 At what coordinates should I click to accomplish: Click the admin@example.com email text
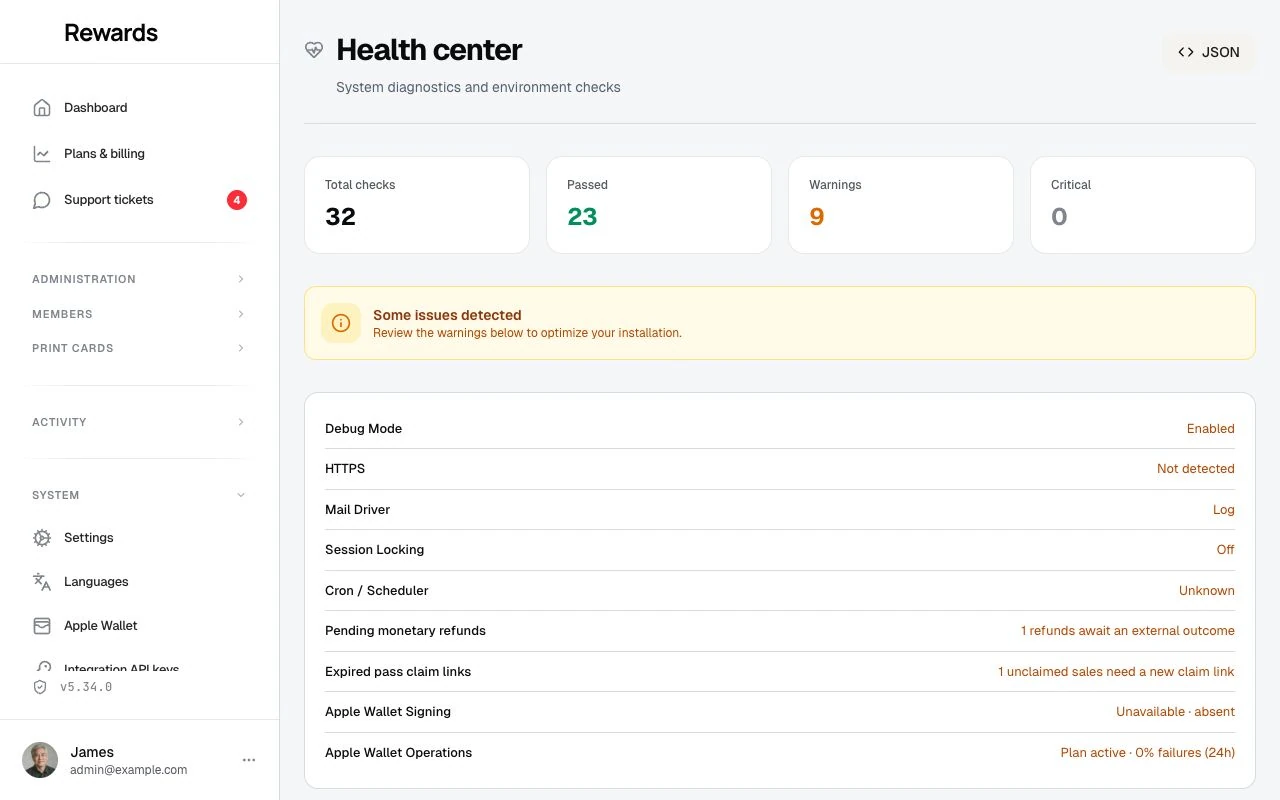click(129, 770)
